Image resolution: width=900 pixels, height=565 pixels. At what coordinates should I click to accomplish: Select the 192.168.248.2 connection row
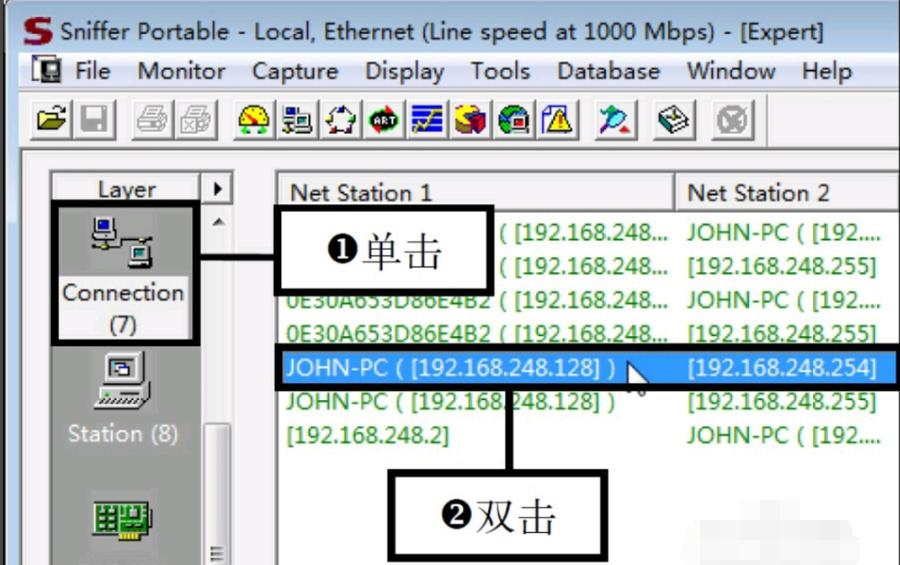(x=586, y=435)
